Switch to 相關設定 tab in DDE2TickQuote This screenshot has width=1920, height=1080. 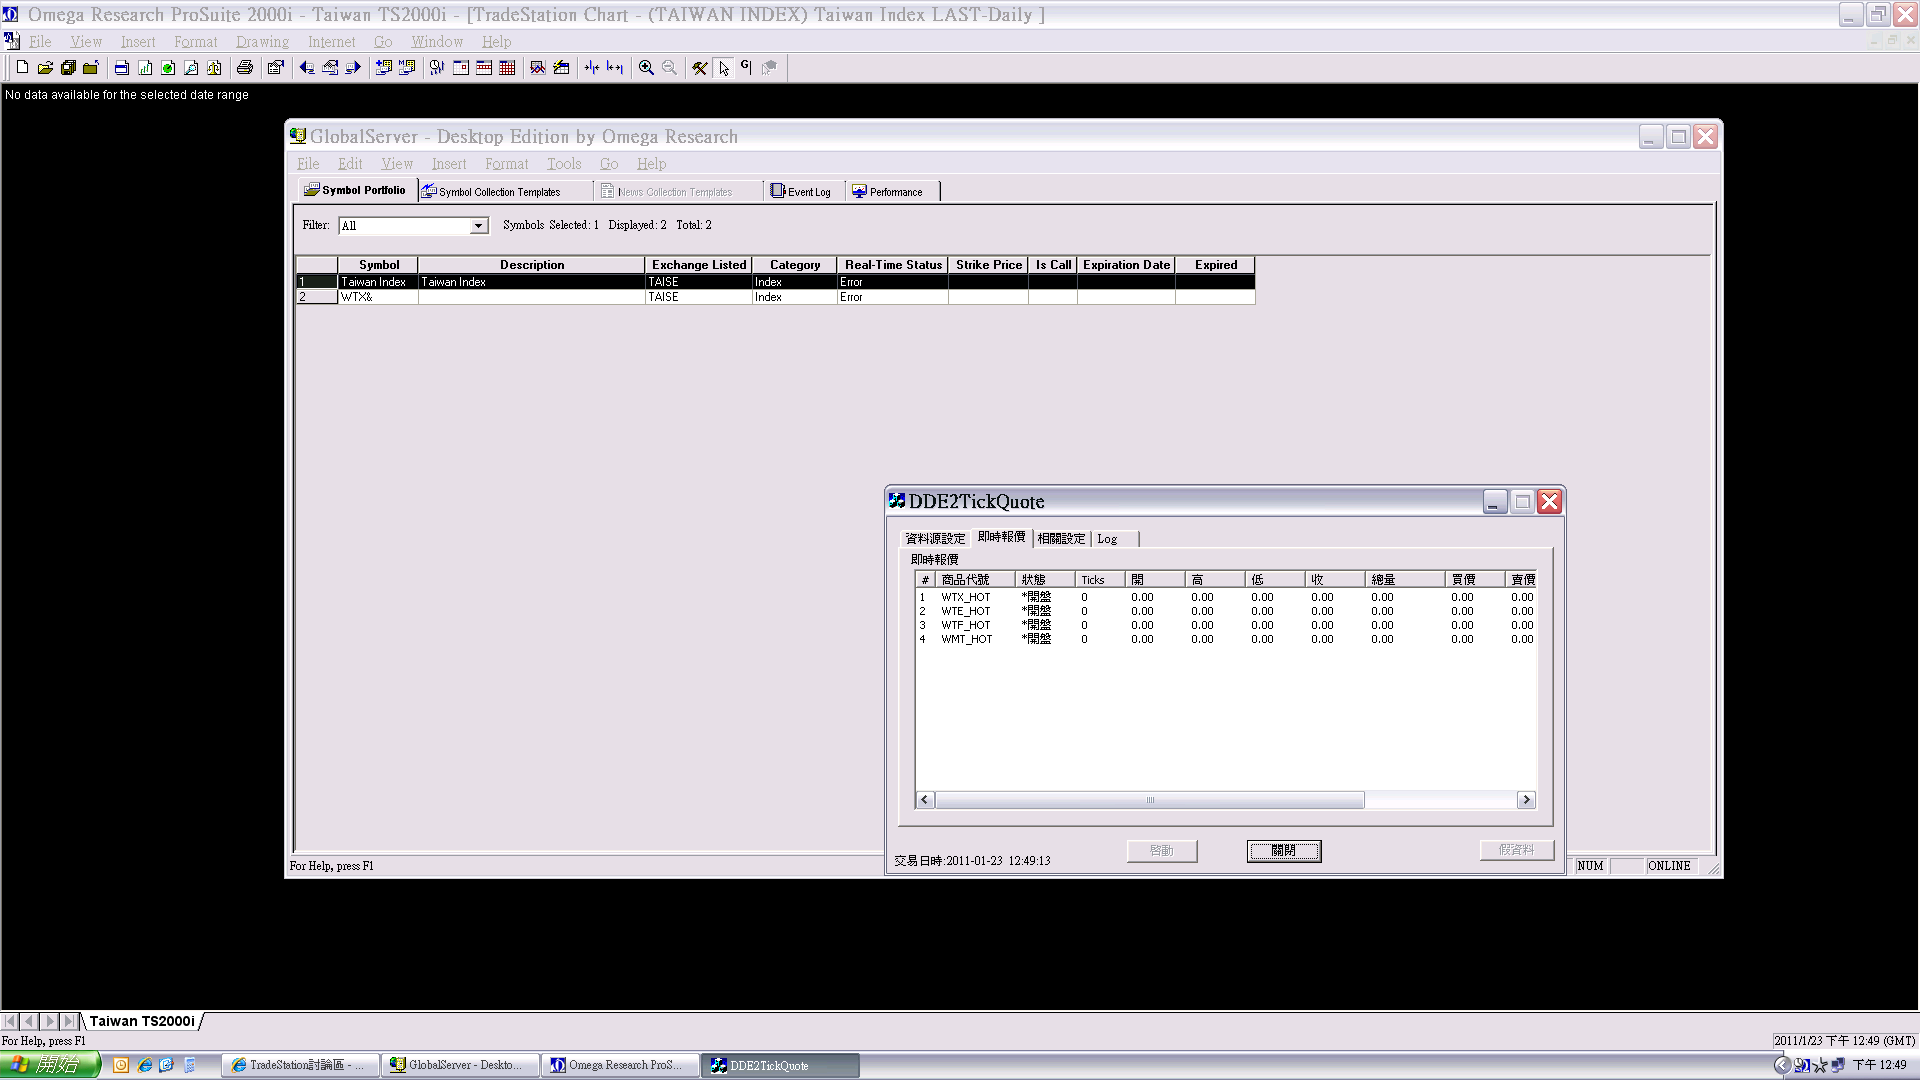[1061, 539]
